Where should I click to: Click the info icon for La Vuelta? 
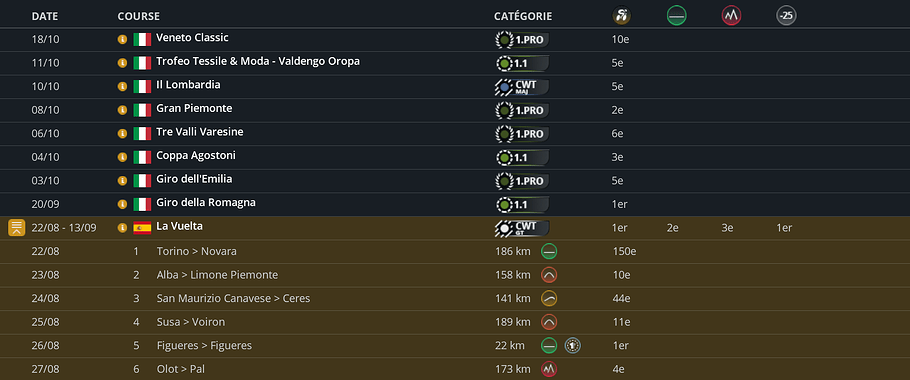point(122,228)
